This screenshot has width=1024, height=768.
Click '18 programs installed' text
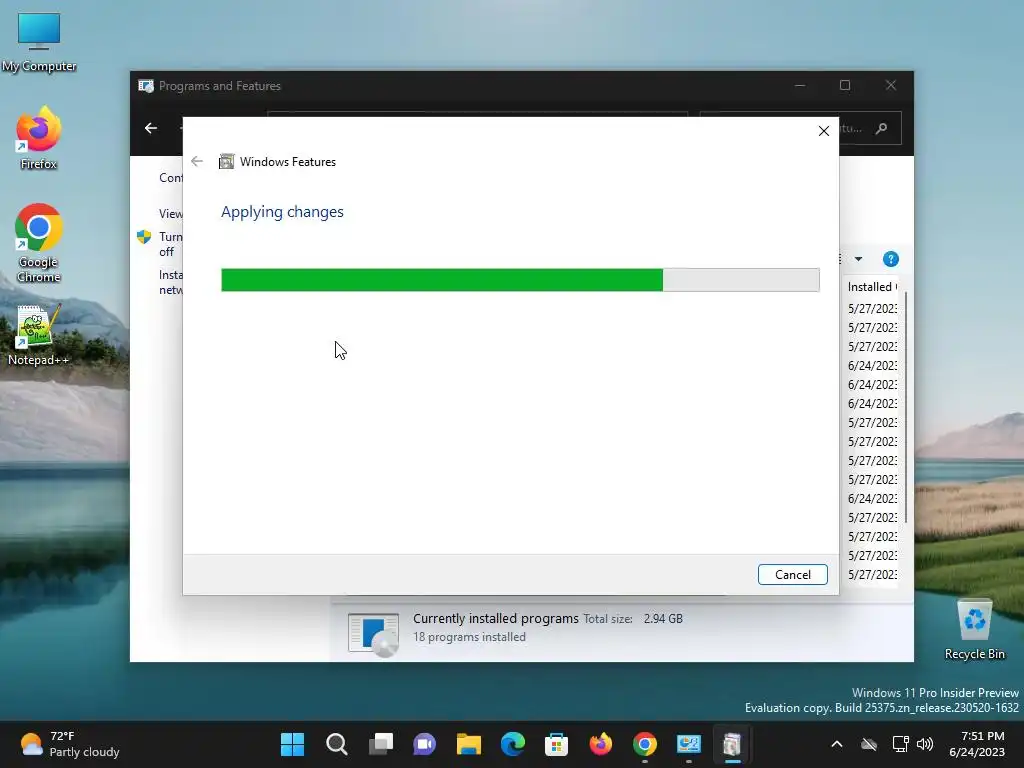tap(469, 637)
